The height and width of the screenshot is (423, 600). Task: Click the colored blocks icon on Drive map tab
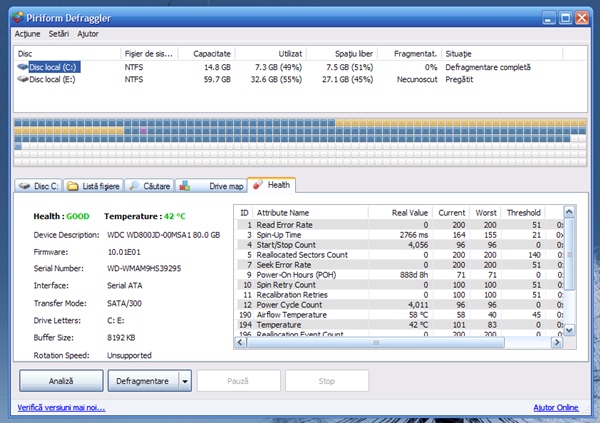pyautogui.click(x=185, y=186)
